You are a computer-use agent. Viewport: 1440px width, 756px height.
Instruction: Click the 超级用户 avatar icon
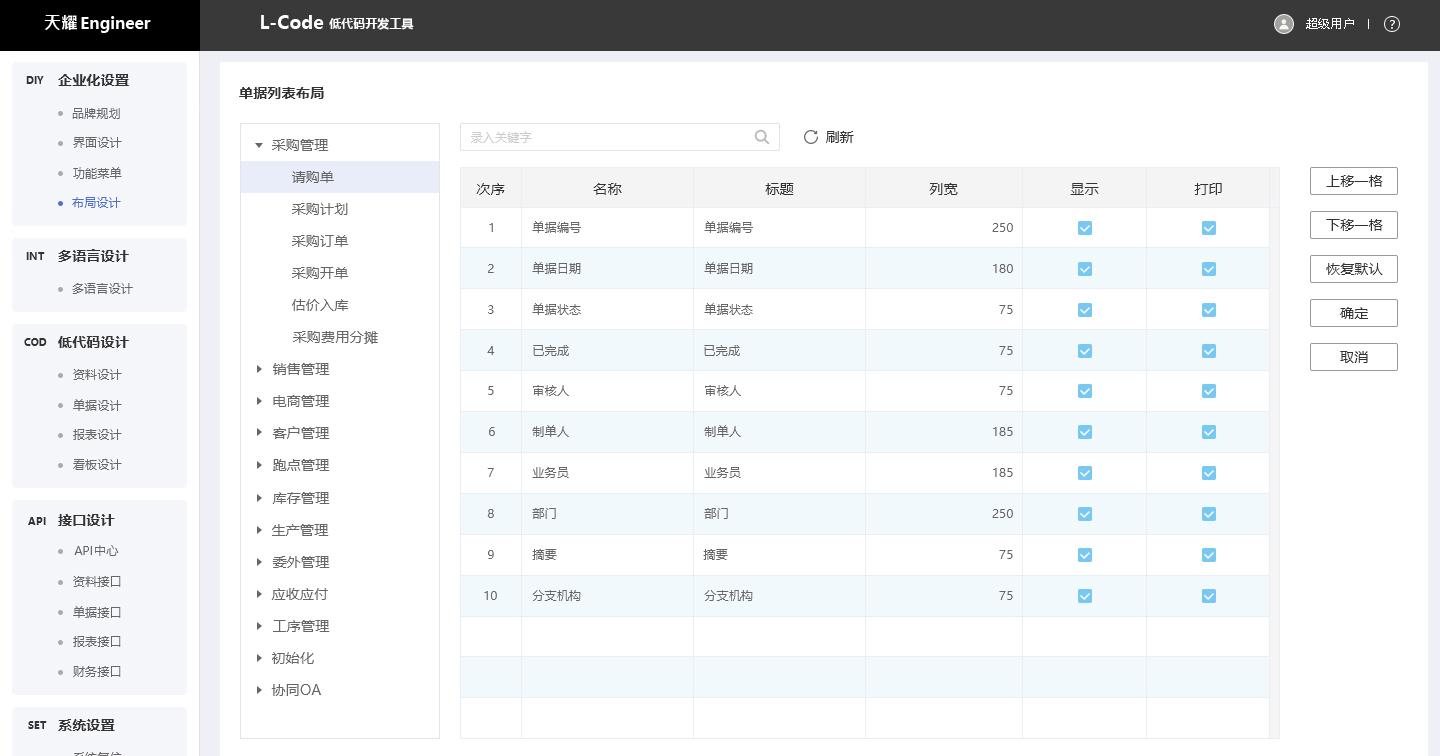point(1284,24)
